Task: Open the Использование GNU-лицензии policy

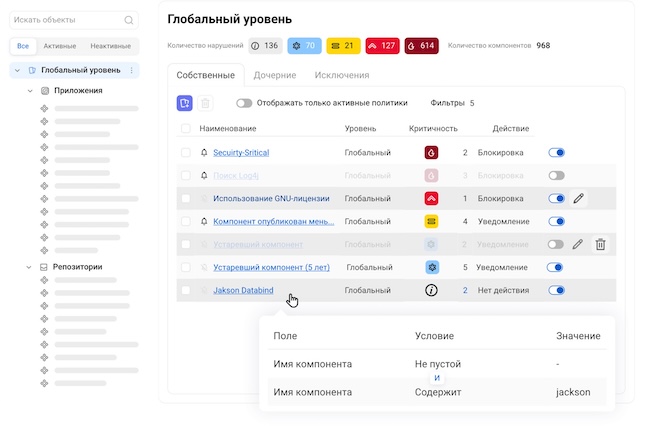Action: pos(271,198)
